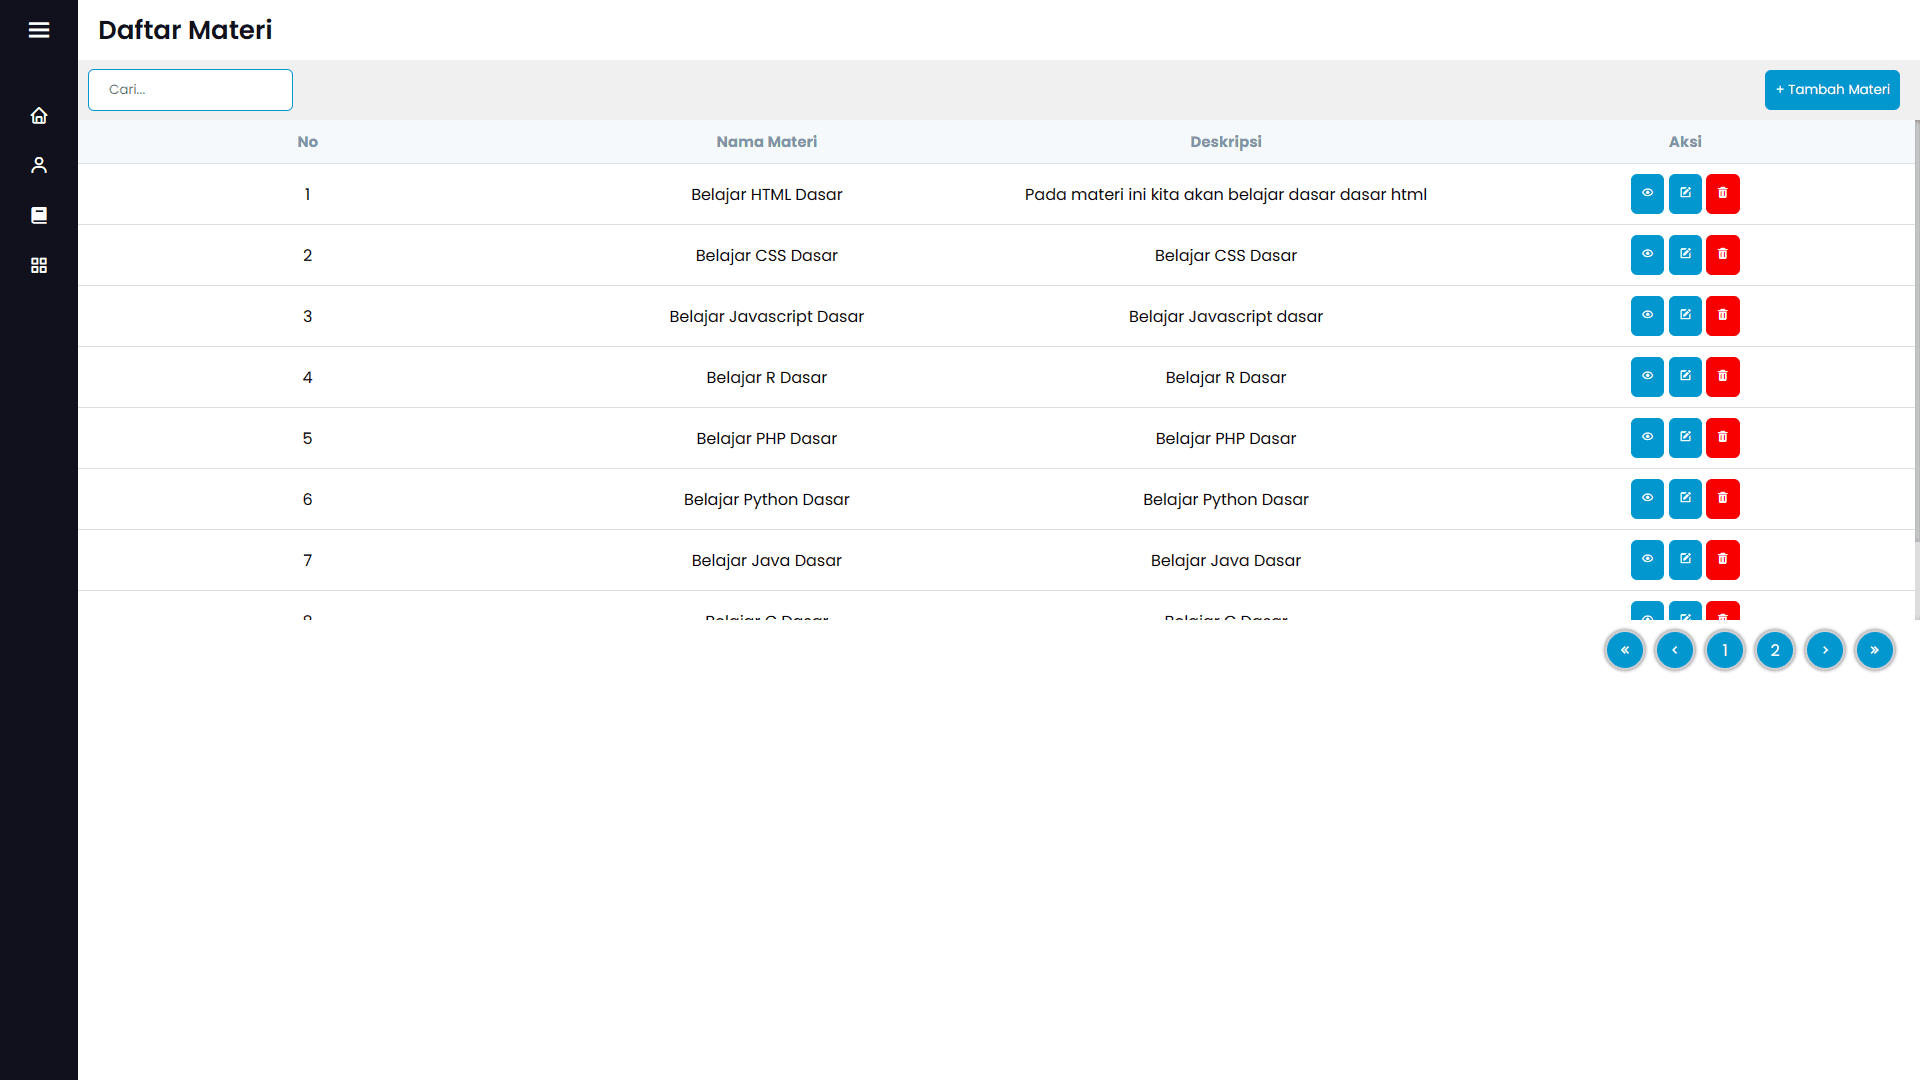Open the book materials sidebar icon
1920x1080 pixels.
(x=39, y=215)
